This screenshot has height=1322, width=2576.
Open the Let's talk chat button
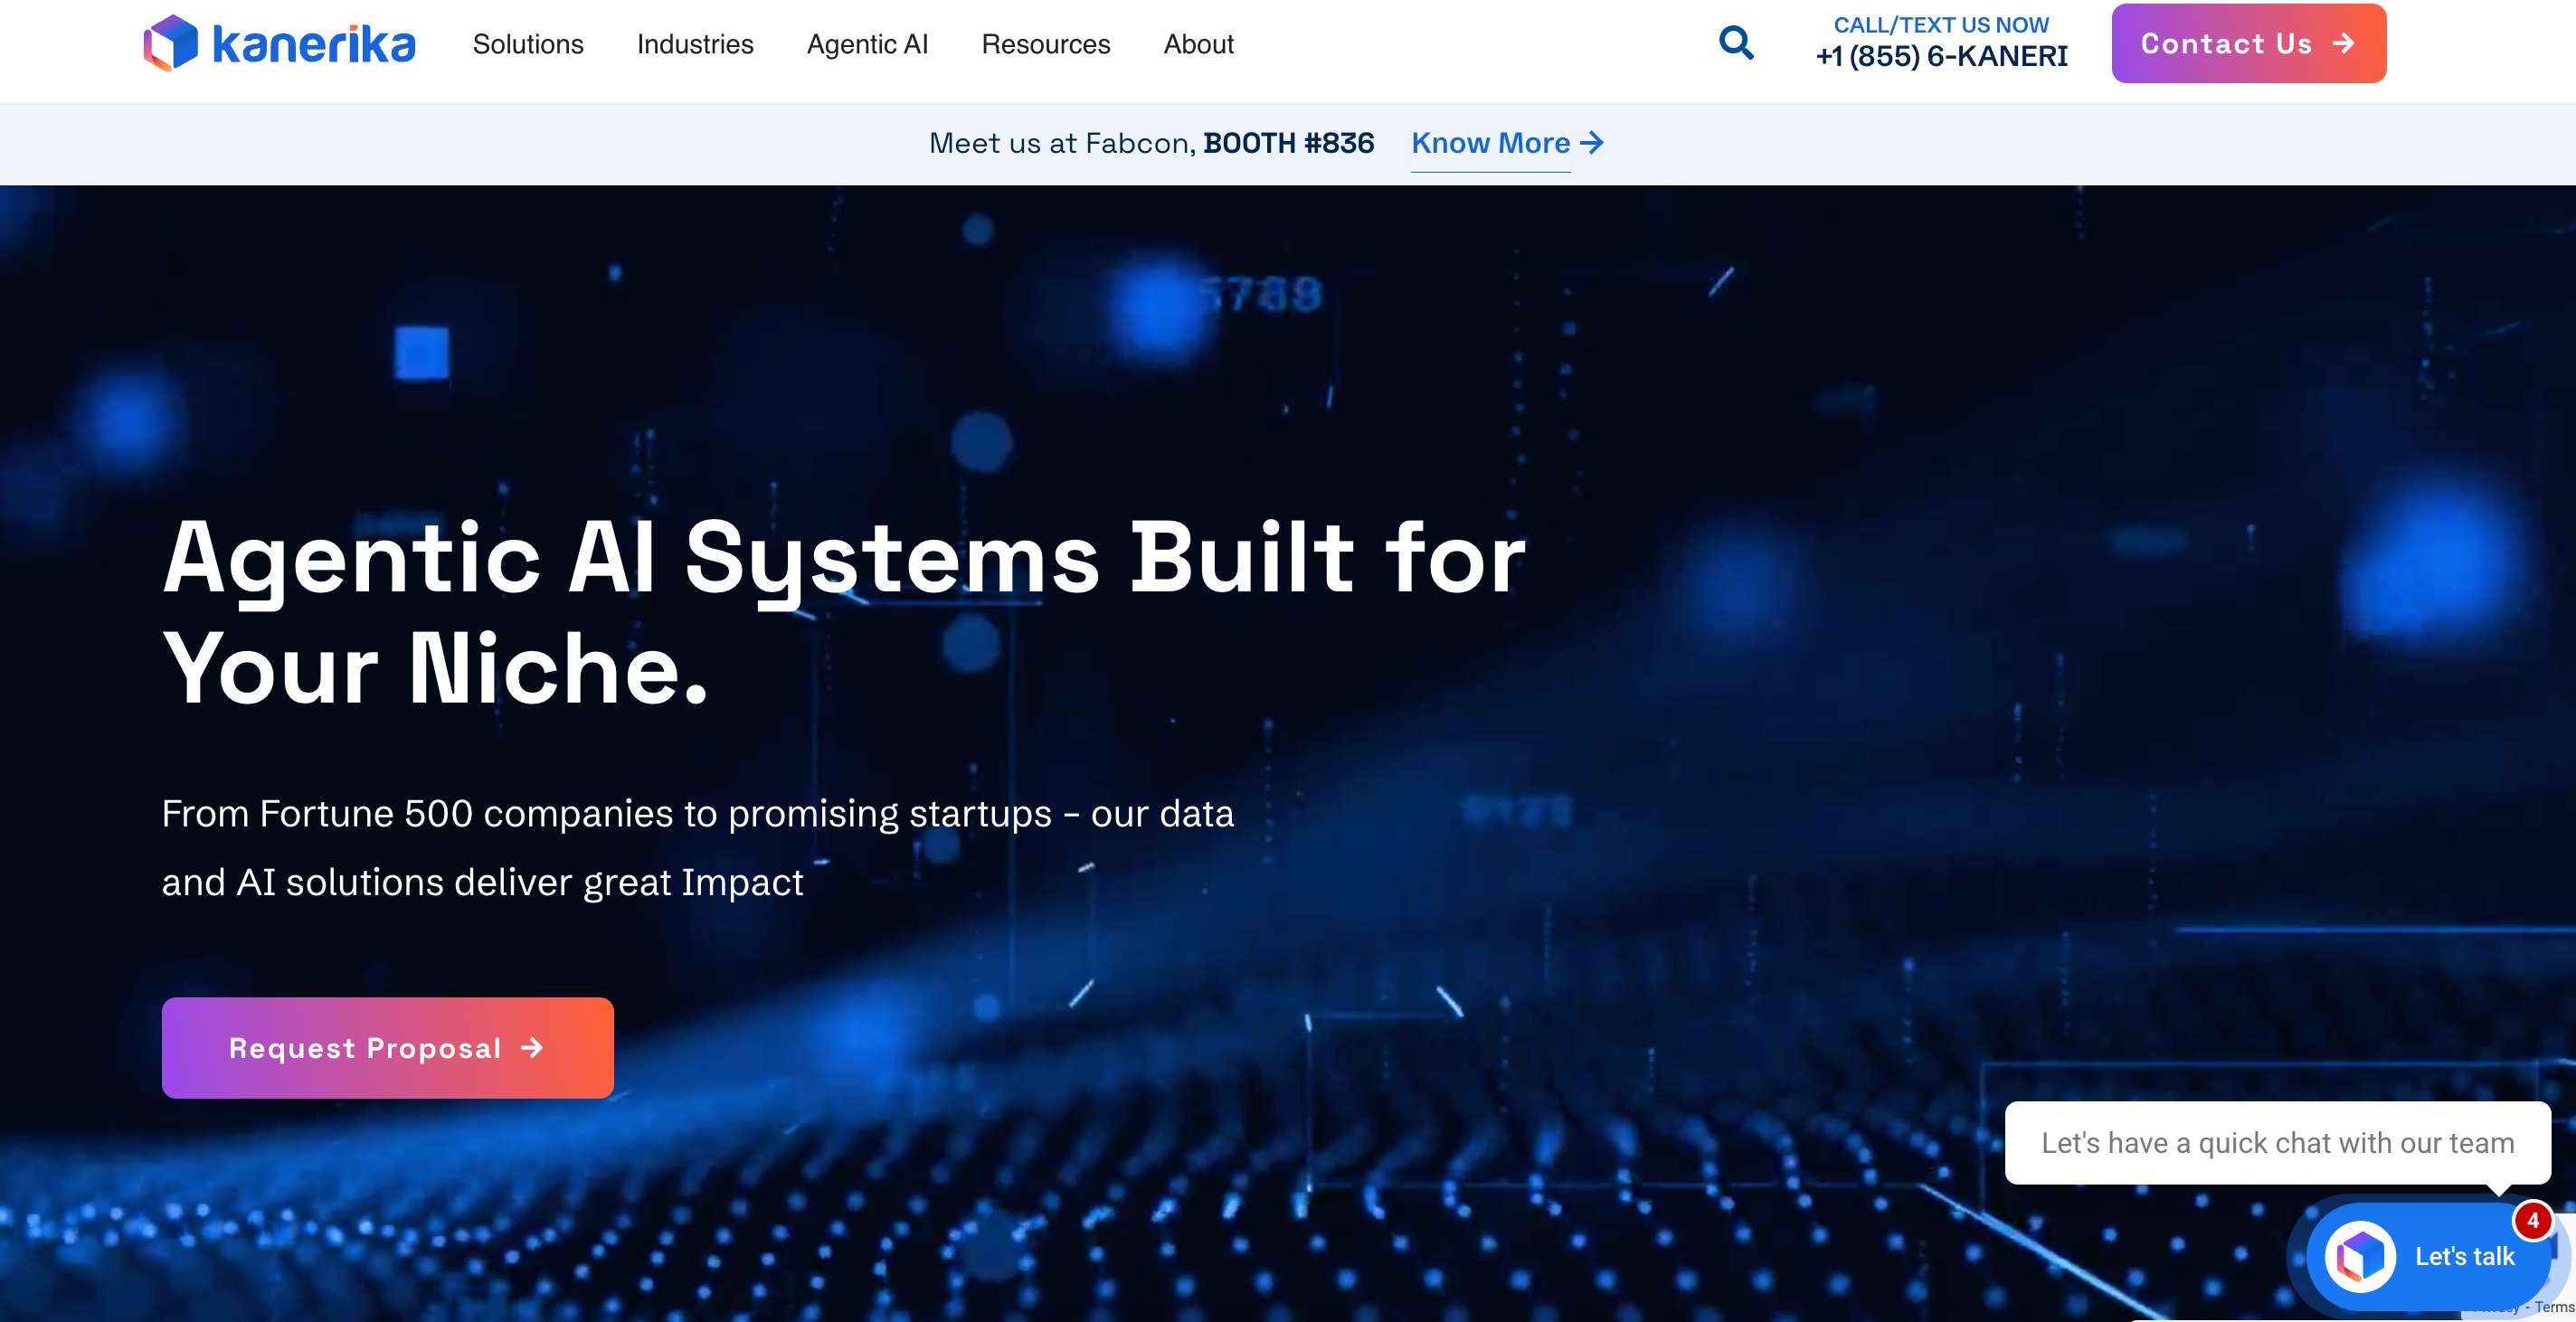2464,1256
